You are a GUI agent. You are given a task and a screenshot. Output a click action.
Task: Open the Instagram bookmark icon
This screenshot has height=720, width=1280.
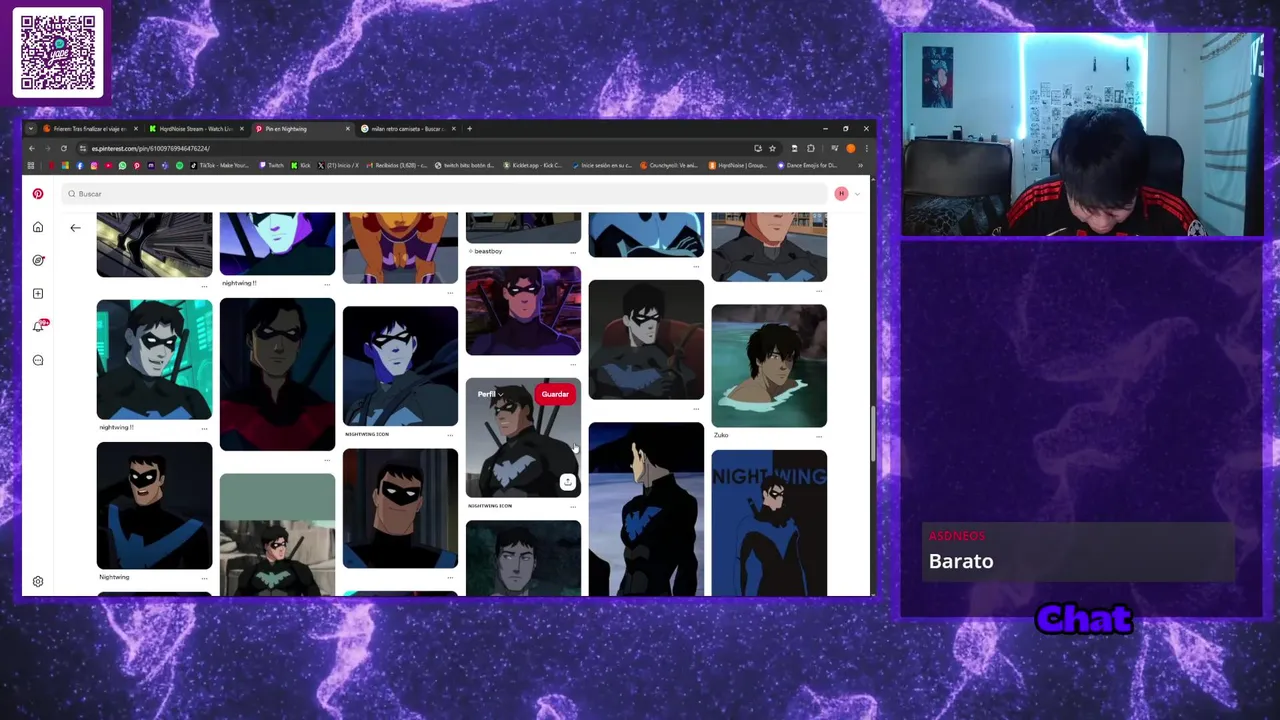[94, 165]
